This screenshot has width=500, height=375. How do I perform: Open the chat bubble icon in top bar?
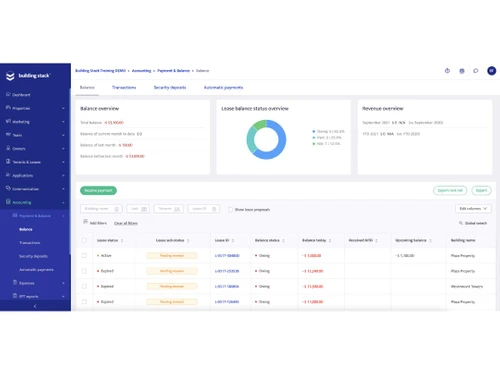(x=476, y=71)
